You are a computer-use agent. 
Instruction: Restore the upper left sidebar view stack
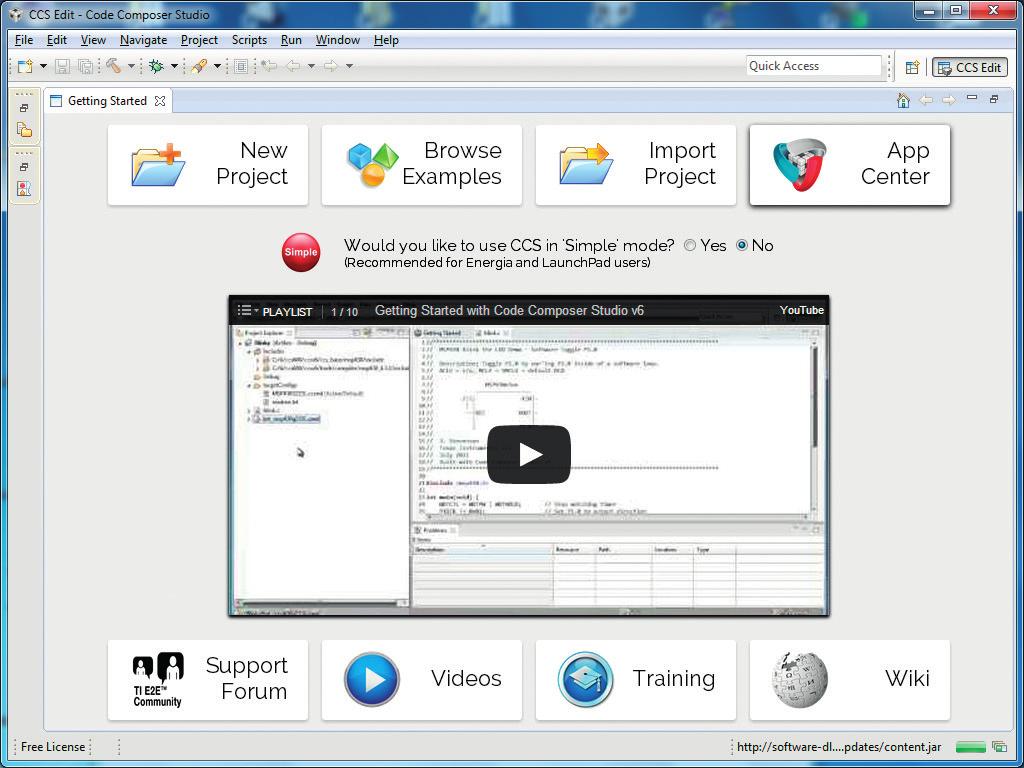tap(24, 108)
